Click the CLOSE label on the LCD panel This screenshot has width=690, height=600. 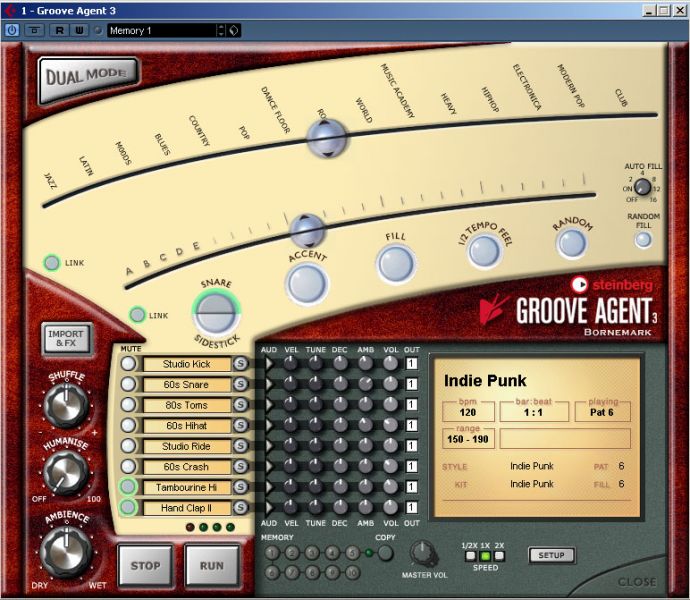point(636,582)
